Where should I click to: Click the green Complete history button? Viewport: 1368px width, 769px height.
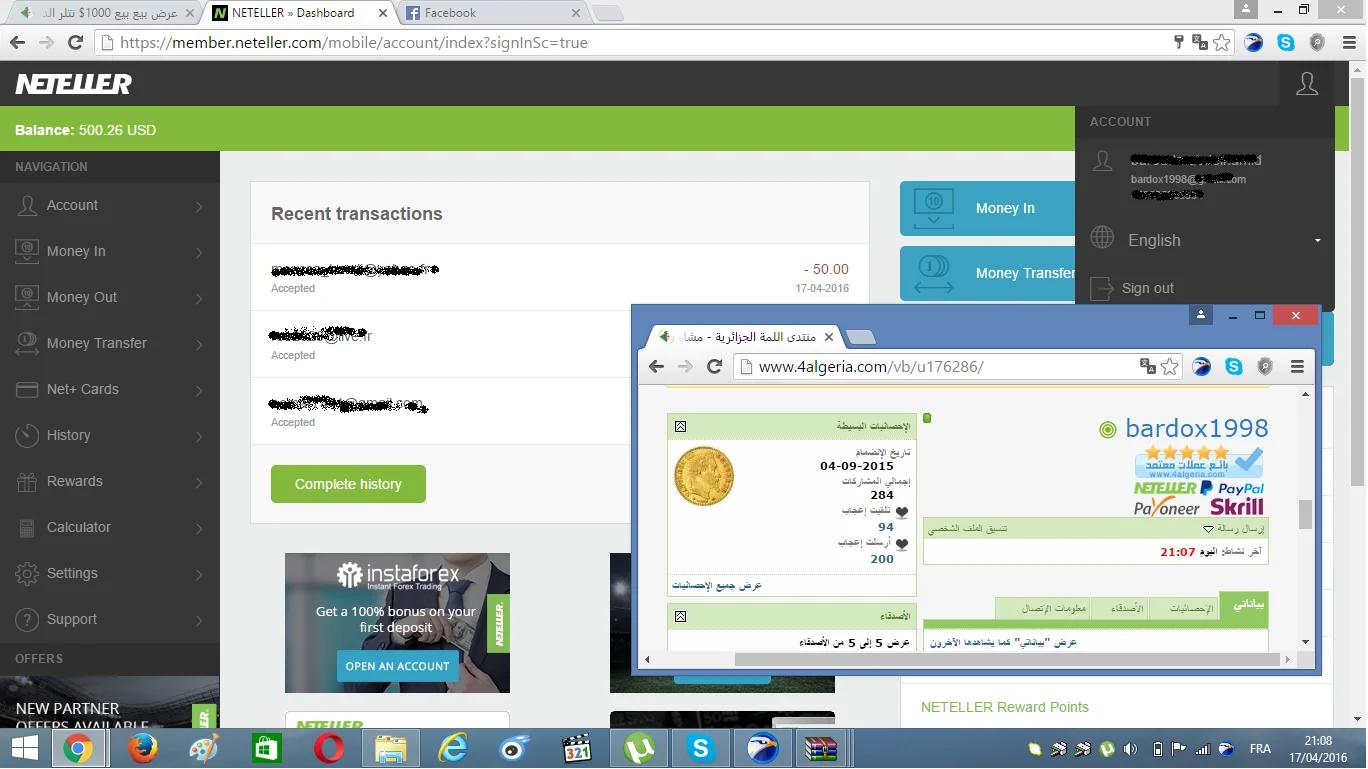point(348,484)
